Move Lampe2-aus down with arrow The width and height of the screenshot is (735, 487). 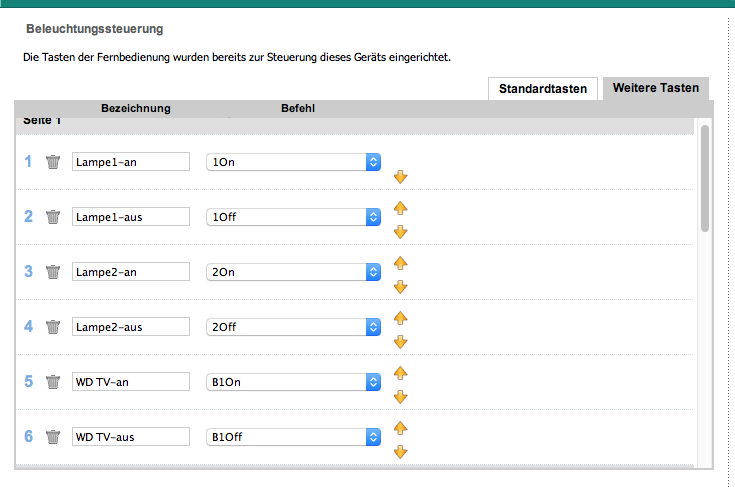(400, 342)
